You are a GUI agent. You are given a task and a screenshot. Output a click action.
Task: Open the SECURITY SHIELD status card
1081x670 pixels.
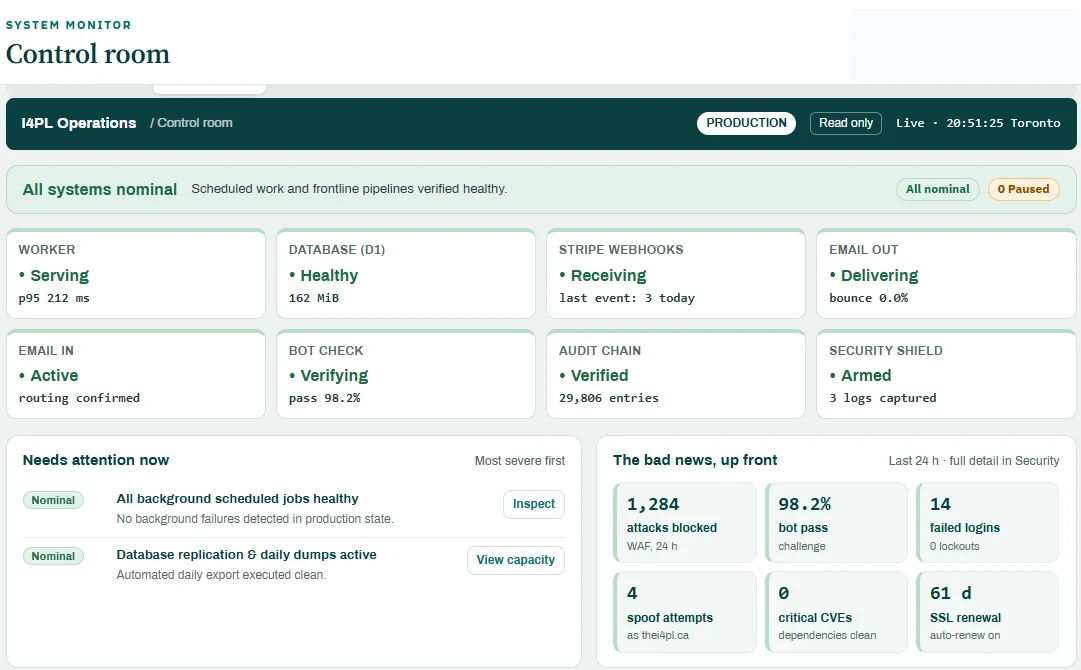[947, 374]
